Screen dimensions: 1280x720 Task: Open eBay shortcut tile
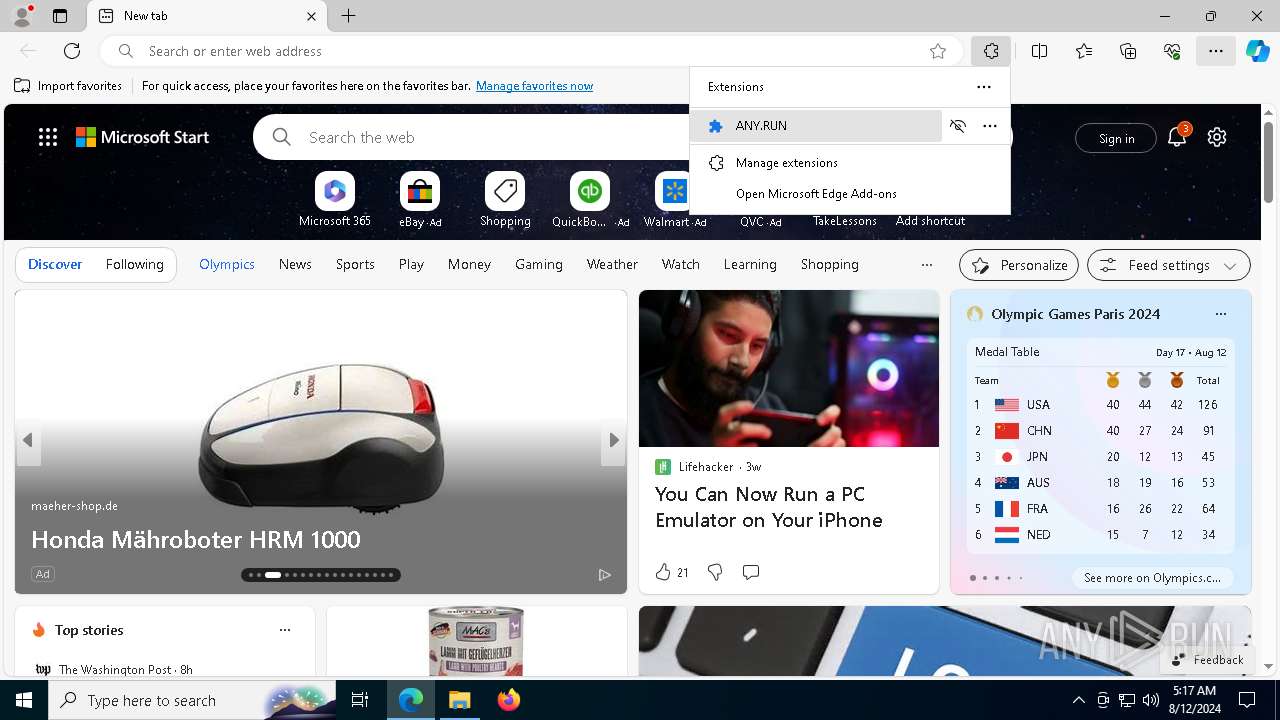point(420,199)
